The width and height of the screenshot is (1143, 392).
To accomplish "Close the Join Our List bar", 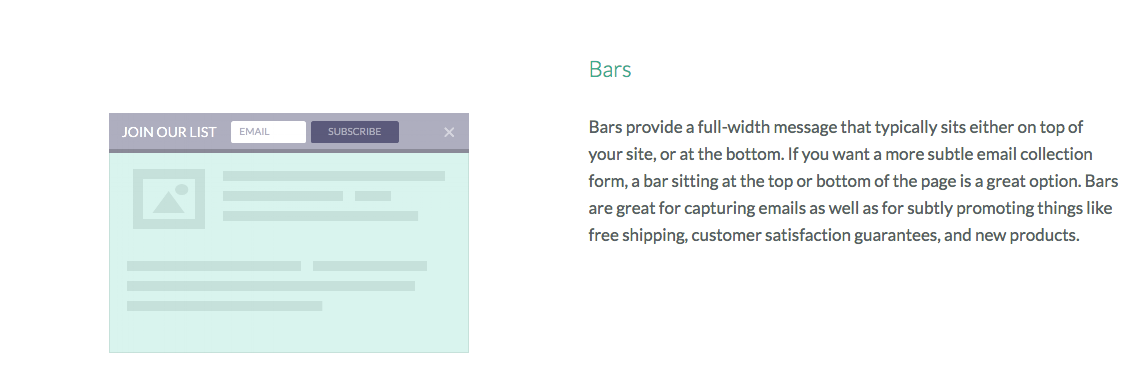I will click(449, 132).
